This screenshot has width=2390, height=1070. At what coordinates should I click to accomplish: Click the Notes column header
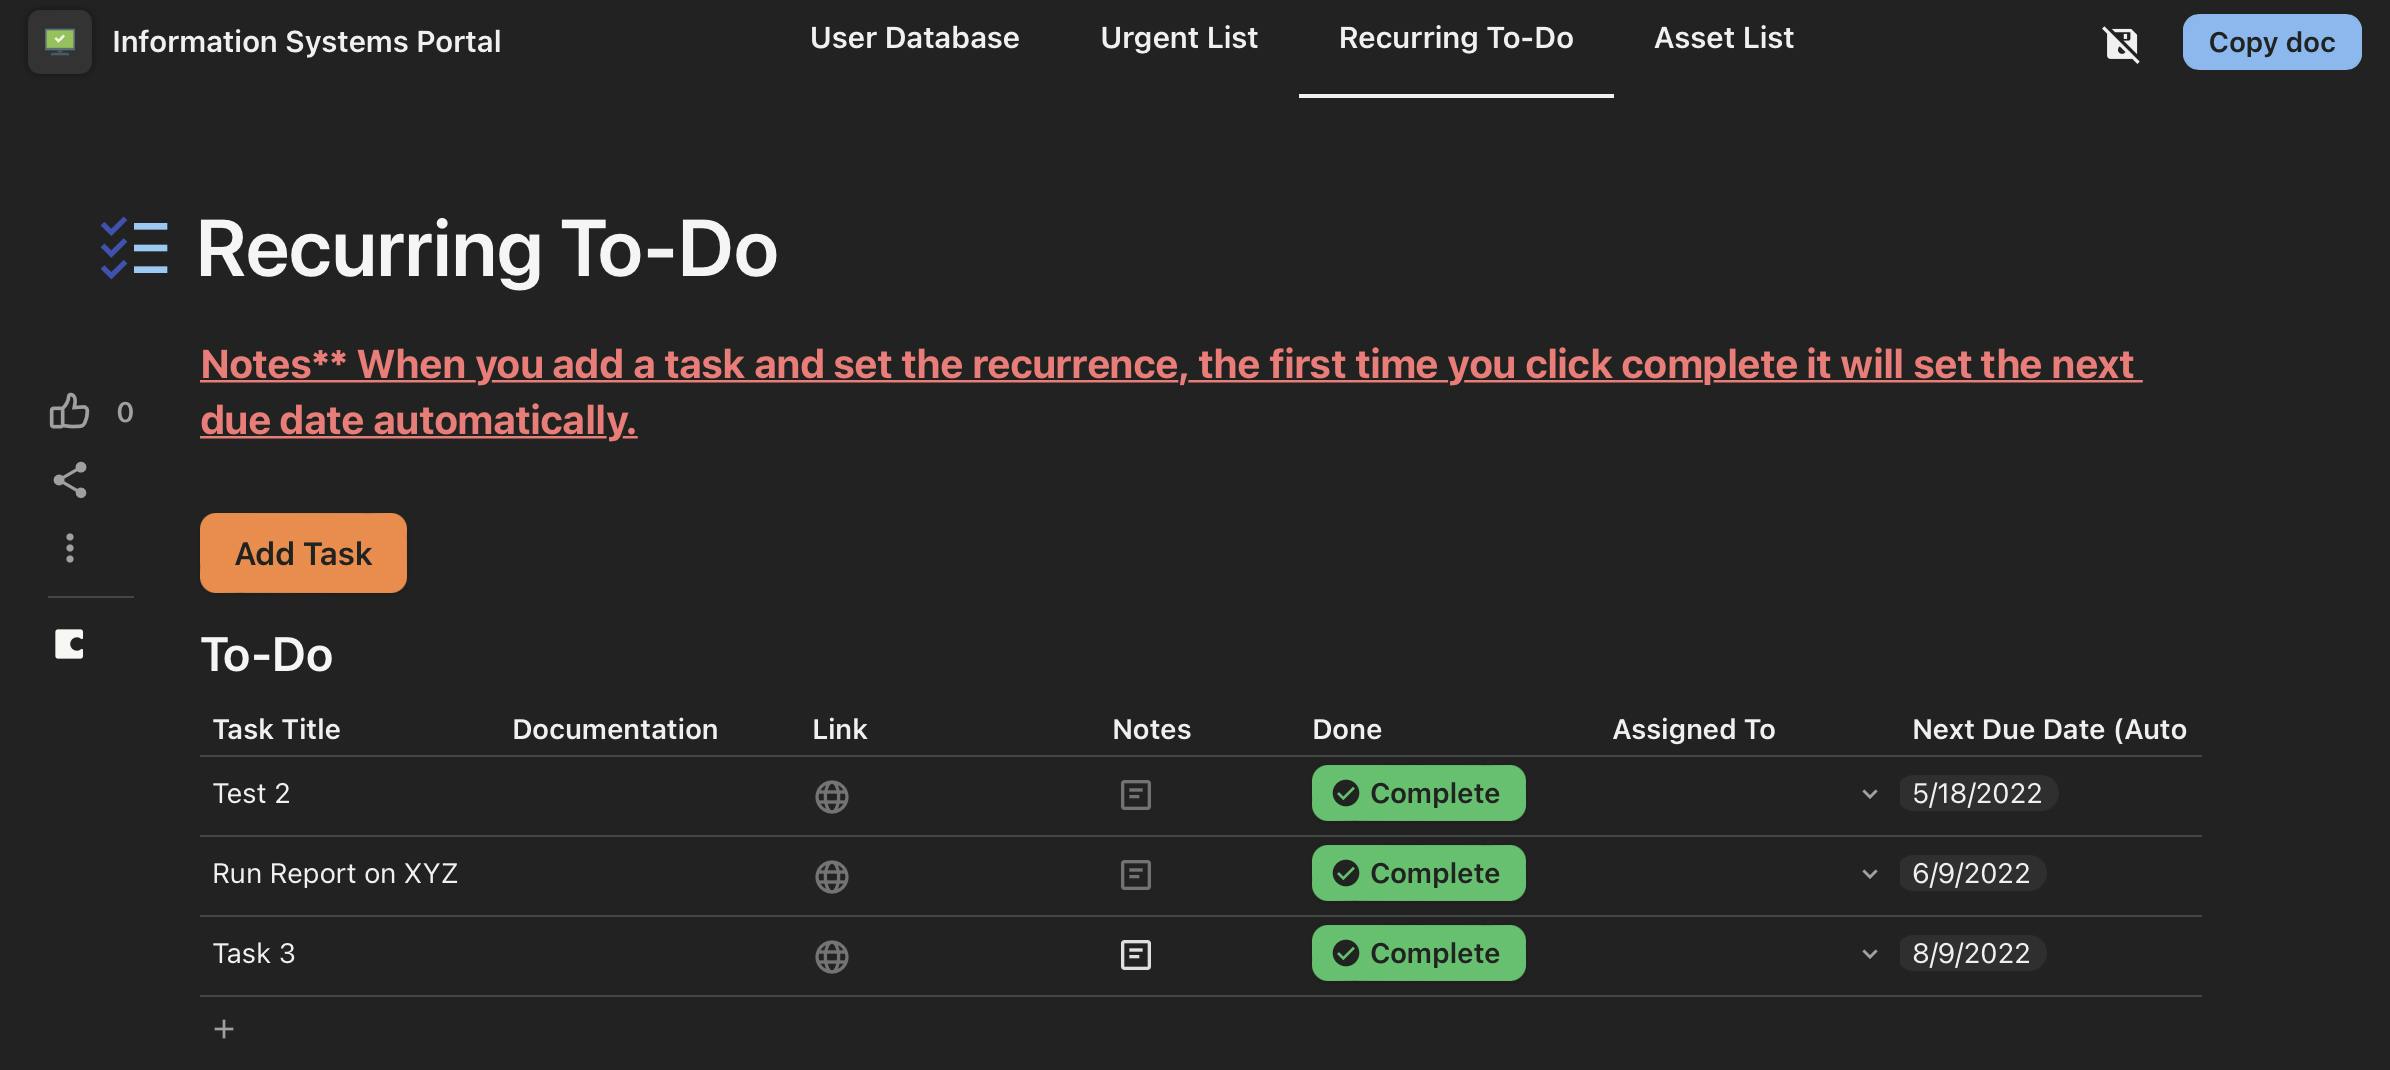pos(1152,729)
